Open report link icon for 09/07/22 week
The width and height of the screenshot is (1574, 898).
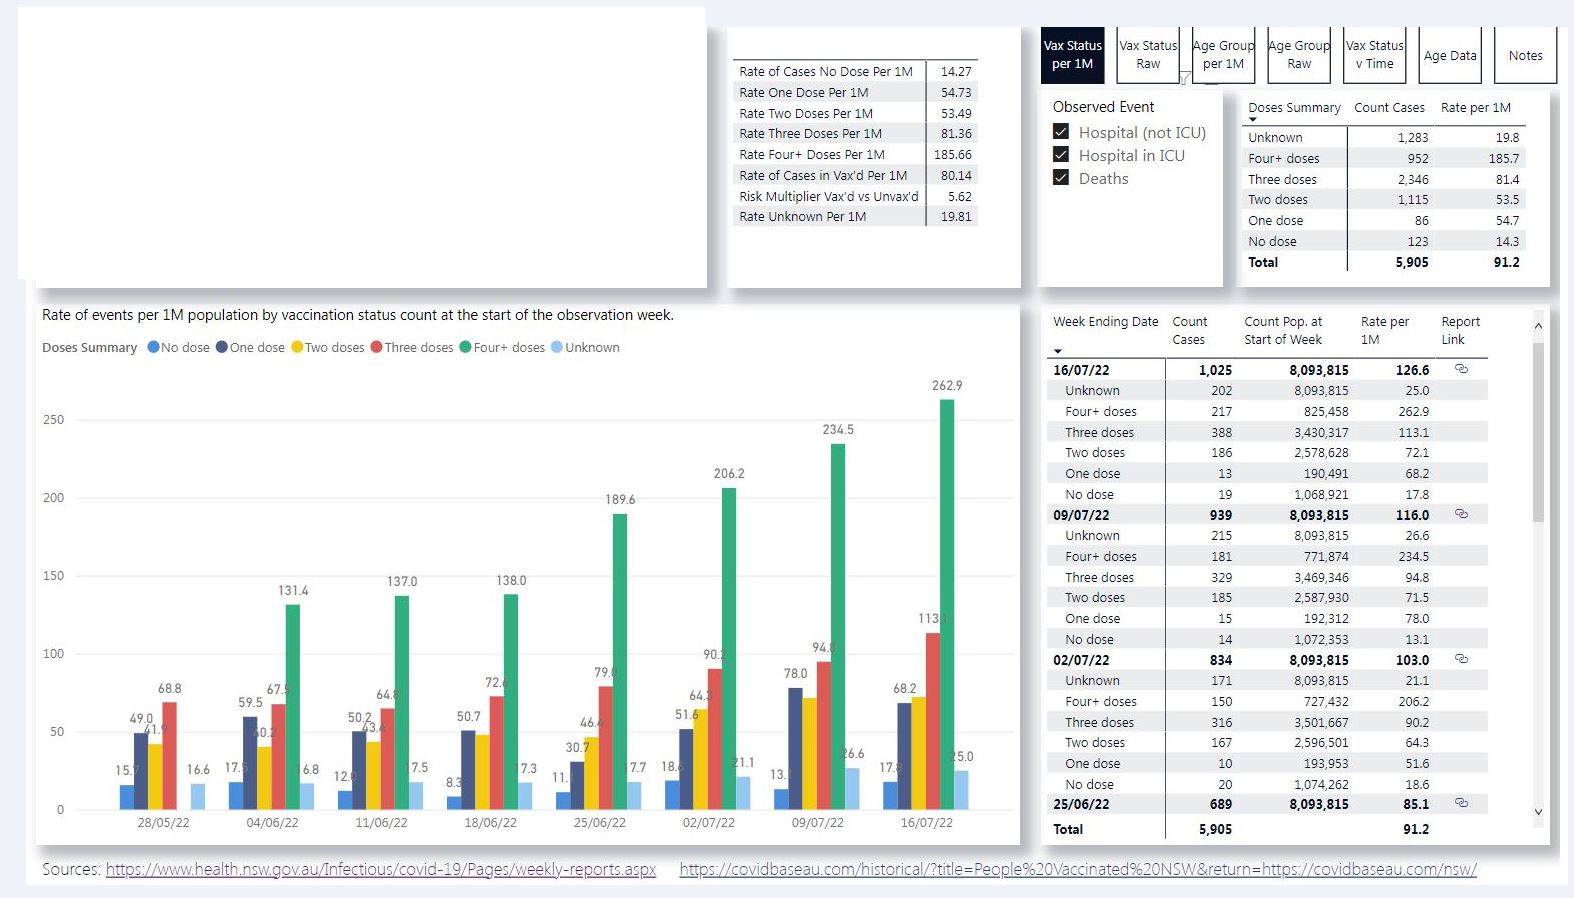click(1461, 514)
